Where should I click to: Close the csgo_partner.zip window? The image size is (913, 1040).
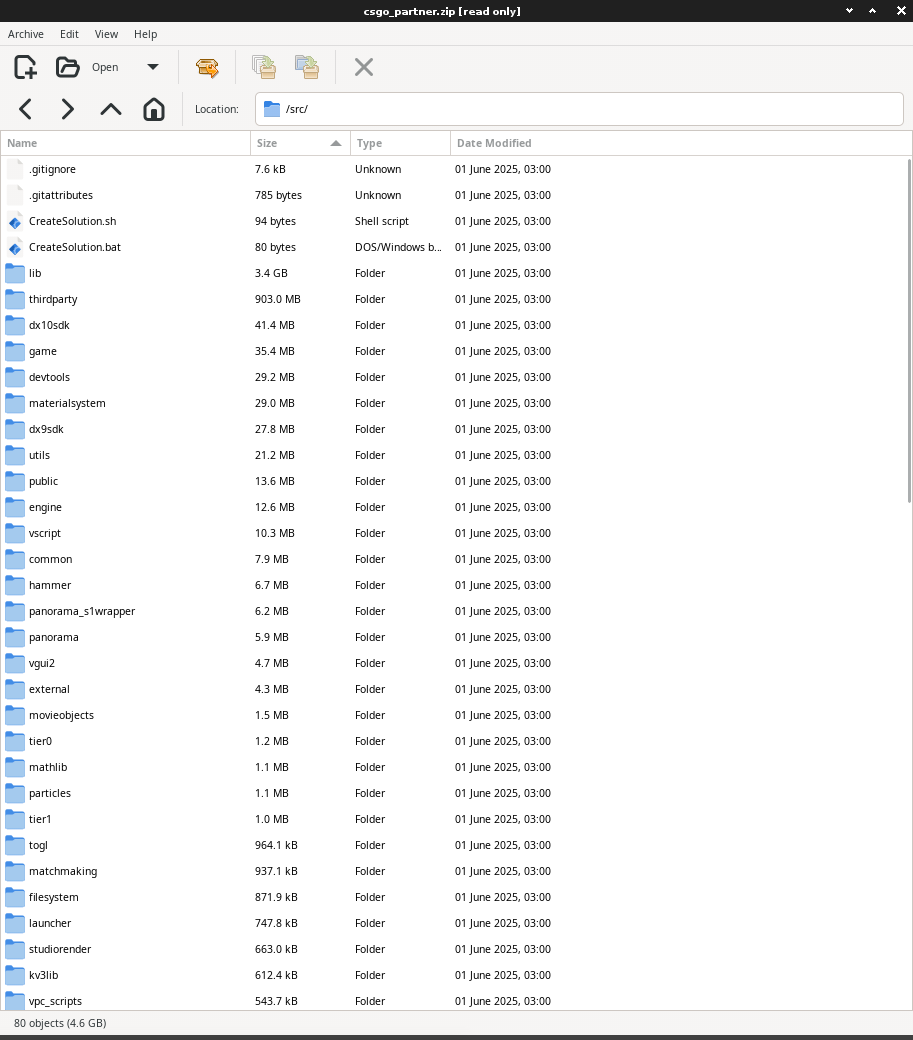coord(901,11)
